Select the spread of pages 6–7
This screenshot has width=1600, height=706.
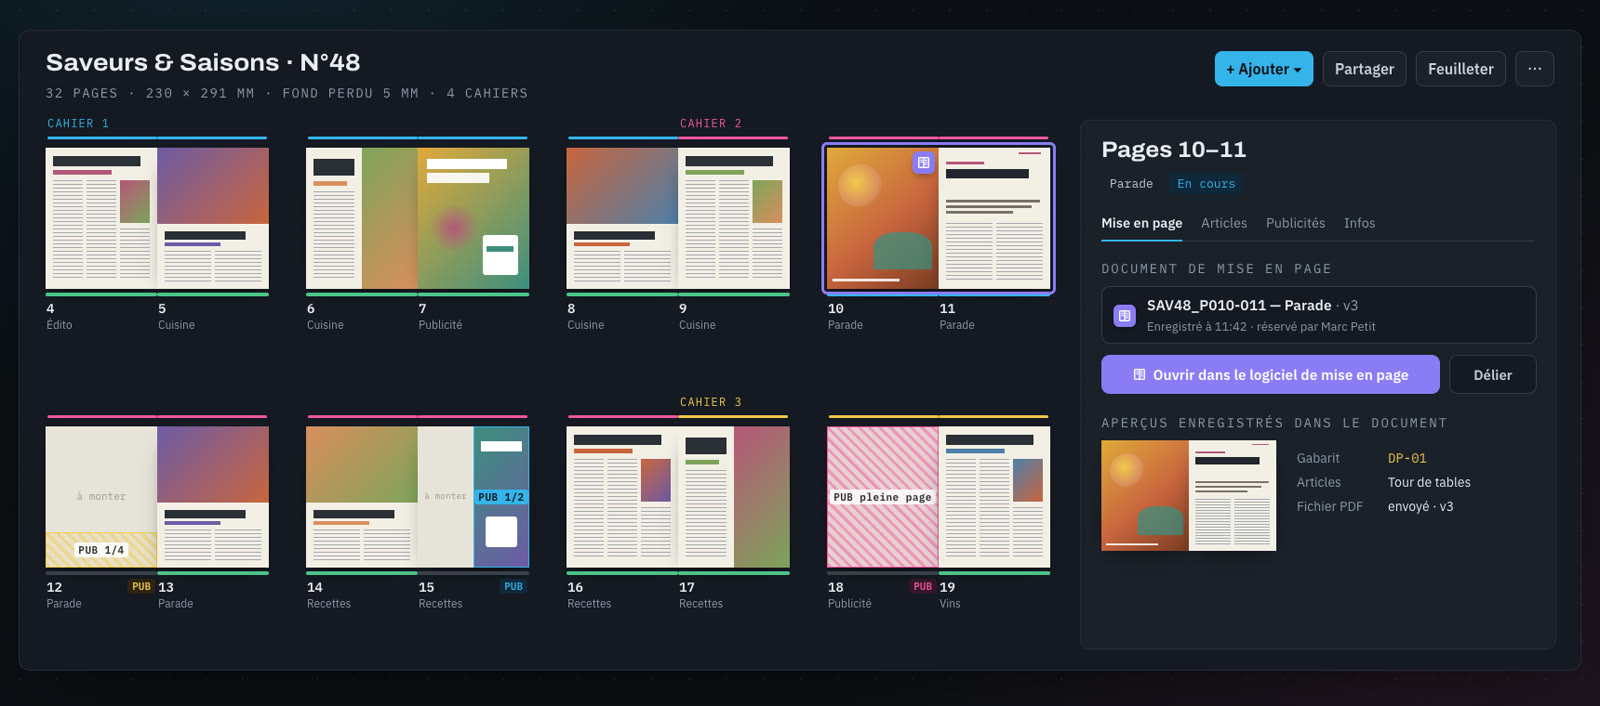pos(418,218)
